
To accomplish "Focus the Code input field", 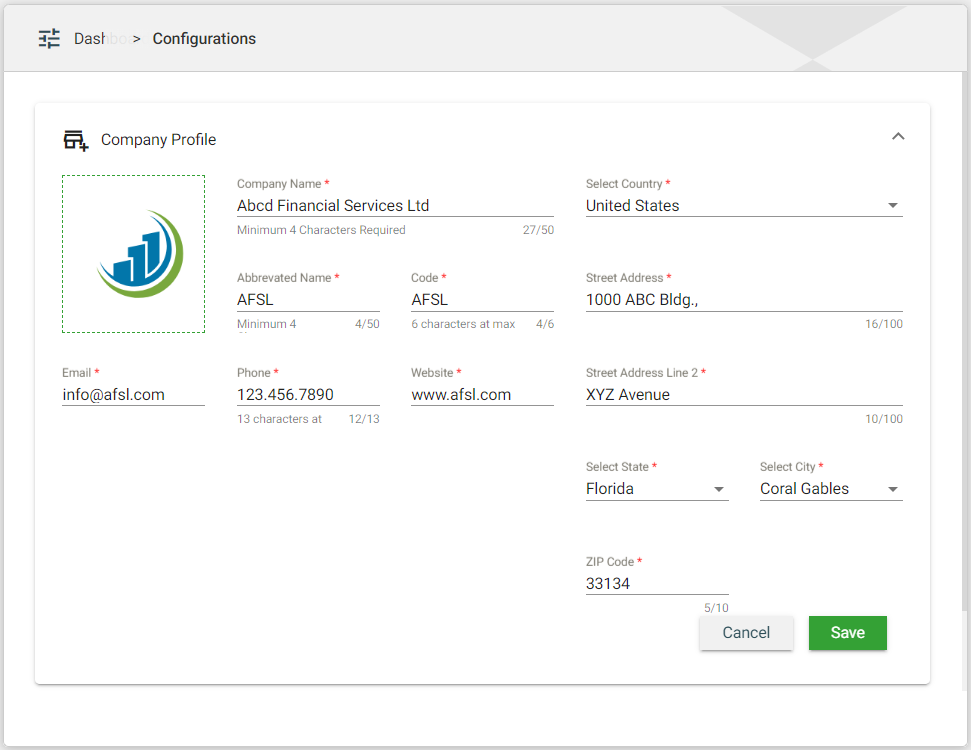I will (x=481, y=300).
